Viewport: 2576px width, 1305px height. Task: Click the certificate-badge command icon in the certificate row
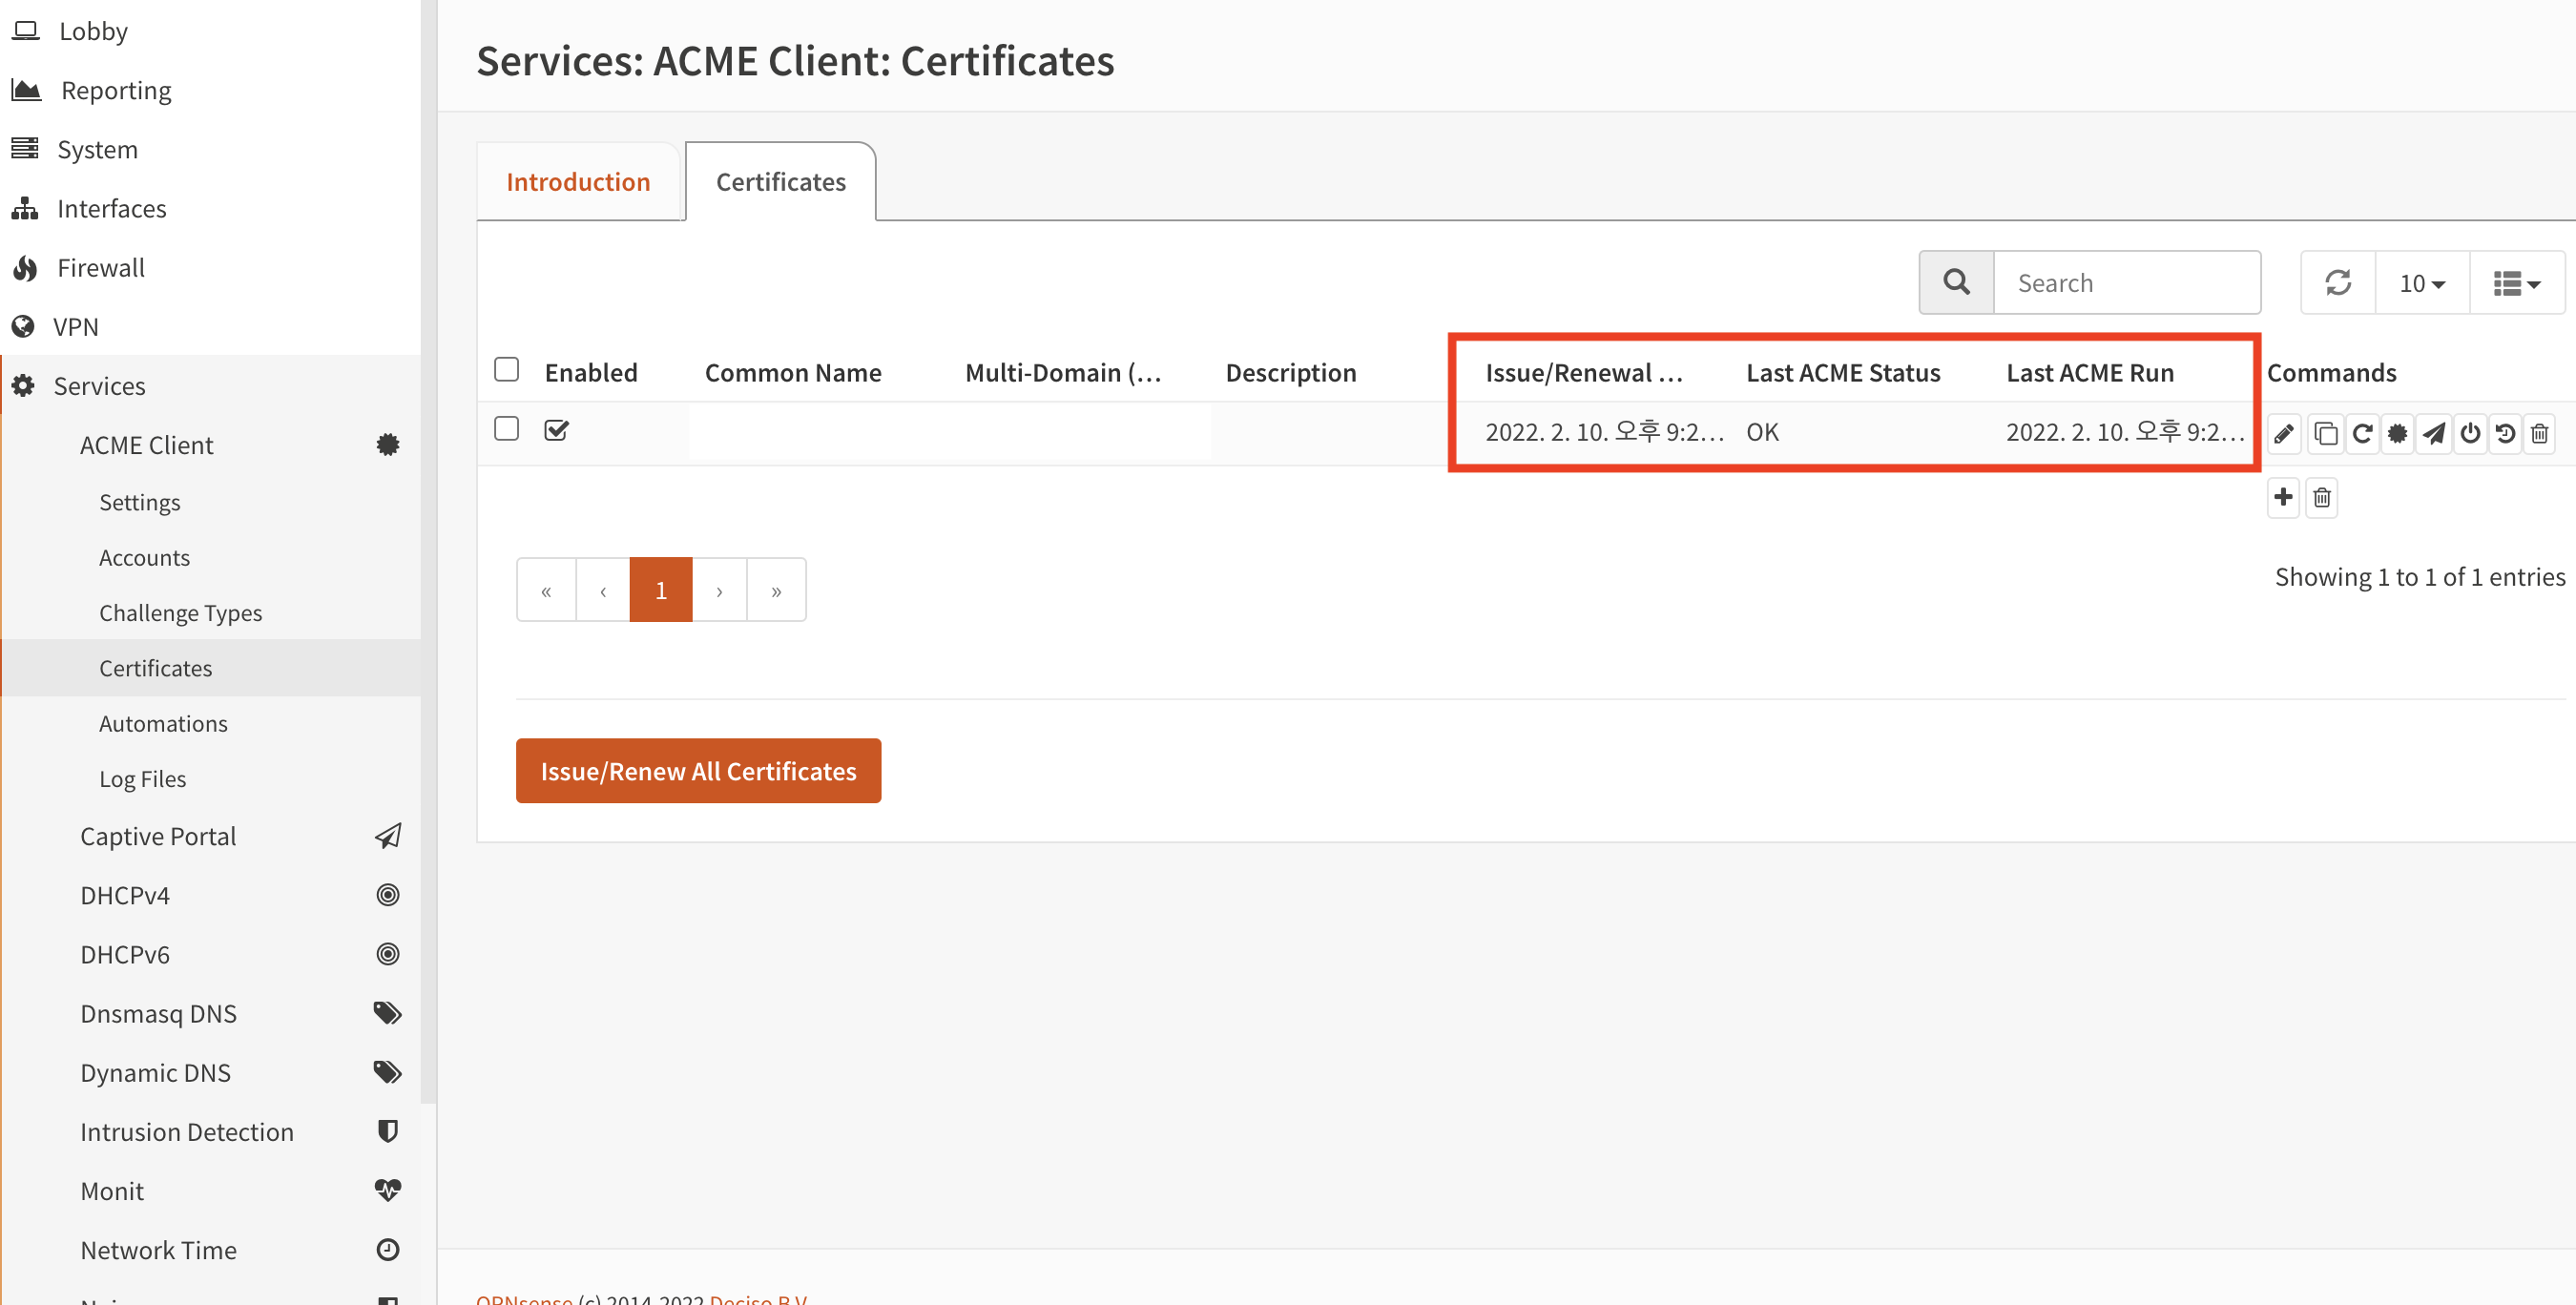tap(2398, 434)
